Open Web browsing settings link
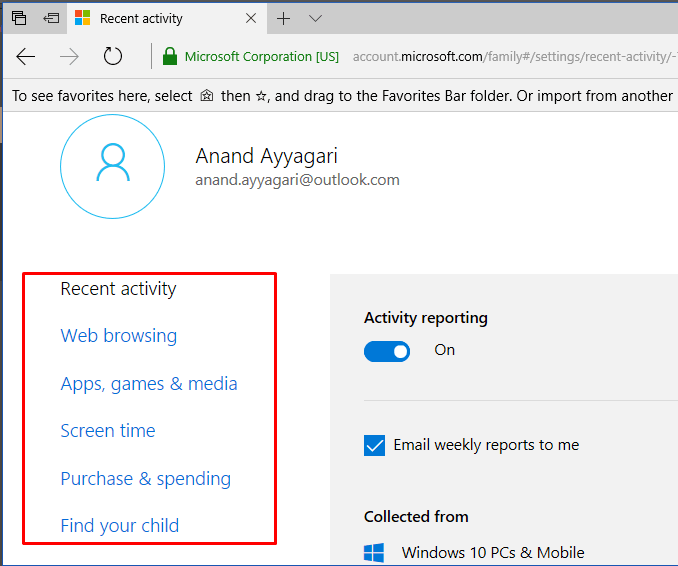The height and width of the screenshot is (566, 678). coord(119,336)
